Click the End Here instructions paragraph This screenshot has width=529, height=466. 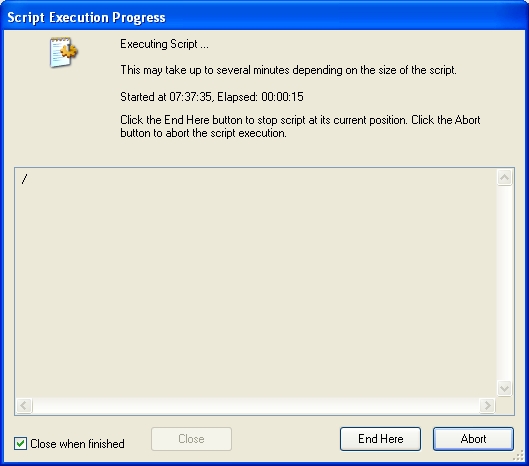point(300,127)
